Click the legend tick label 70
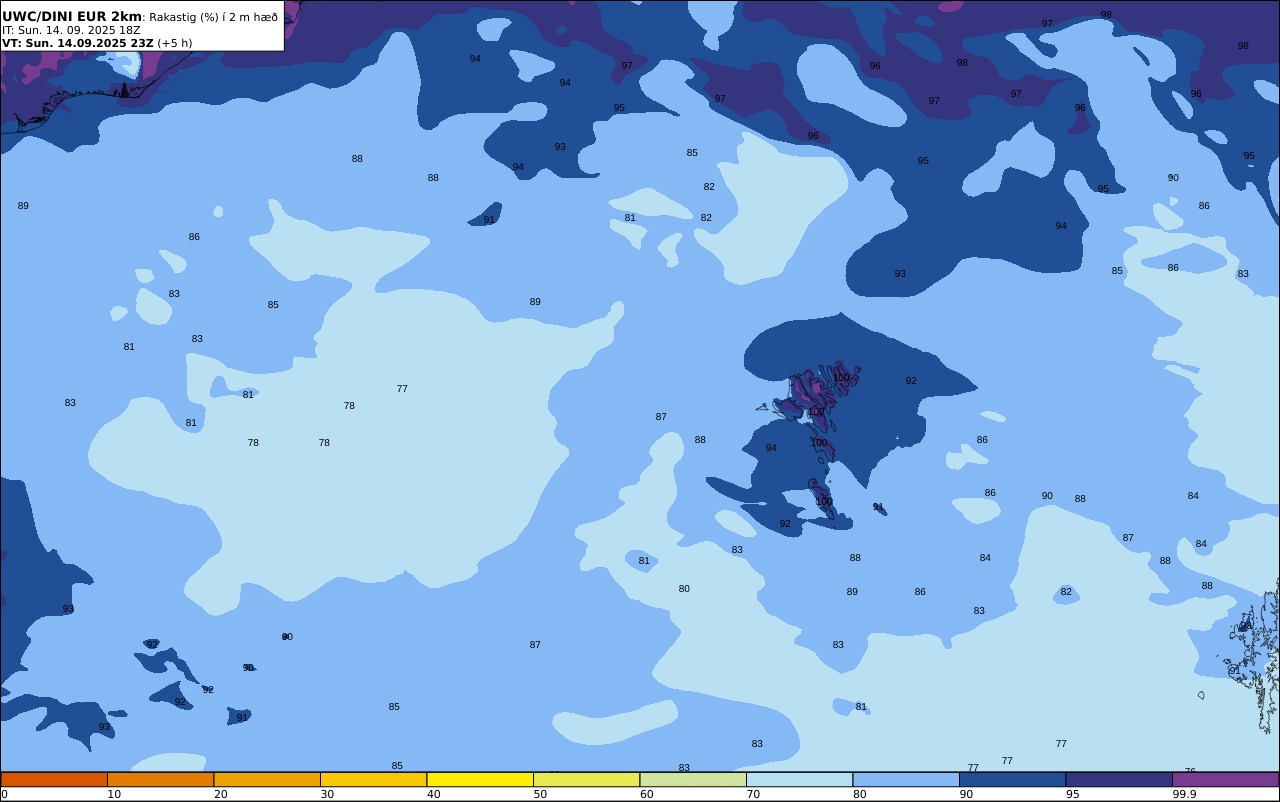This screenshot has height=802, width=1280. (x=753, y=794)
